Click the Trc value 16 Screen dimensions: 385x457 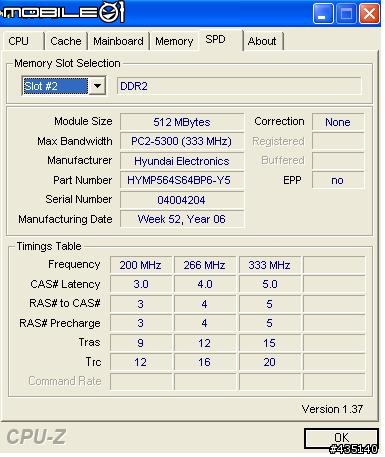(x=205, y=362)
